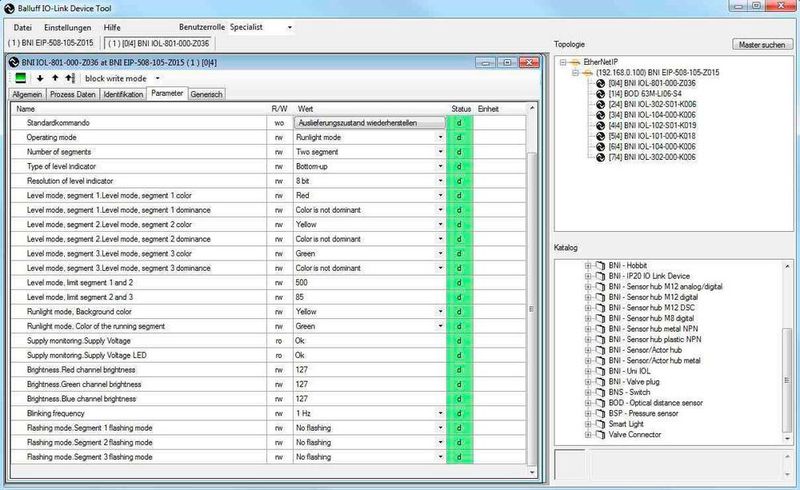This screenshot has height=490, width=800.
Task: Select the BNI IOL-101-000-K018 device icon
Action: [x=601, y=136]
